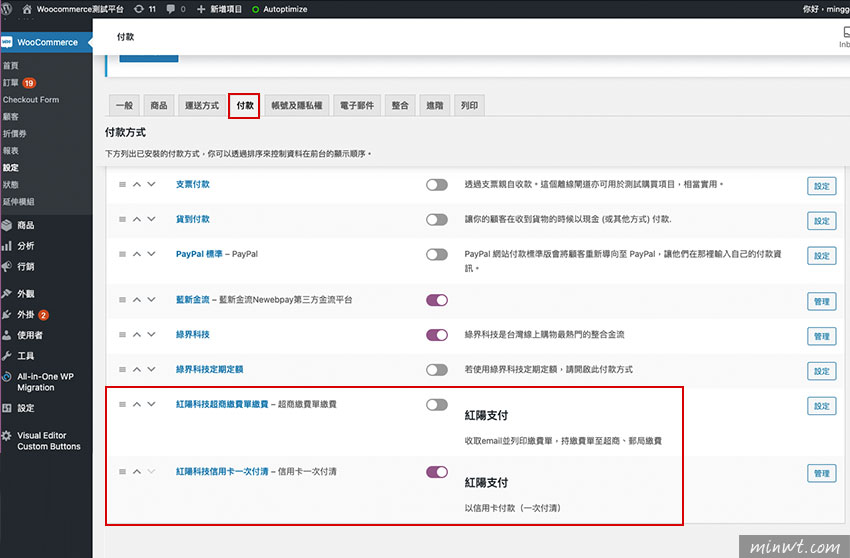Open the 紅陽科技超商繳費單繳費 link
Screen dimensions: 850x558
coord(222,404)
